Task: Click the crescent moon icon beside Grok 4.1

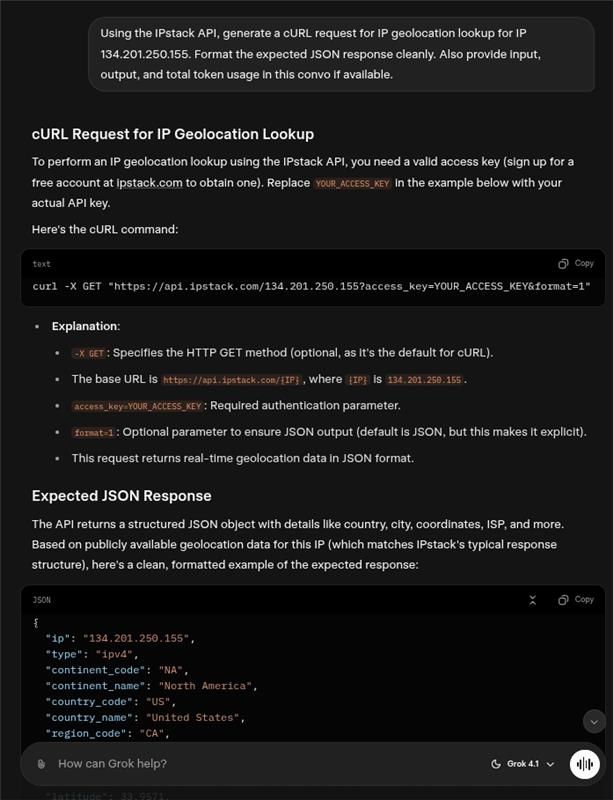Action: coord(496,763)
